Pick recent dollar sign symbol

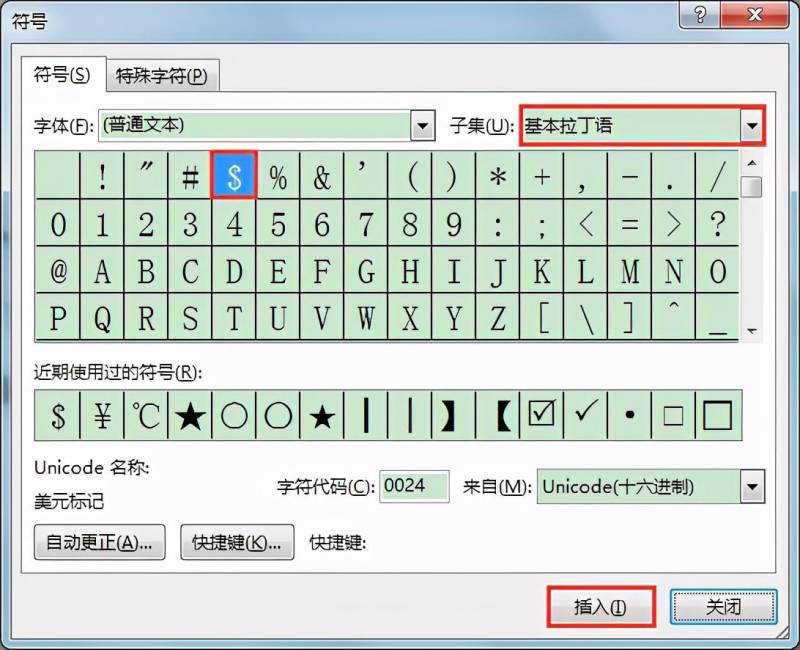coord(58,415)
